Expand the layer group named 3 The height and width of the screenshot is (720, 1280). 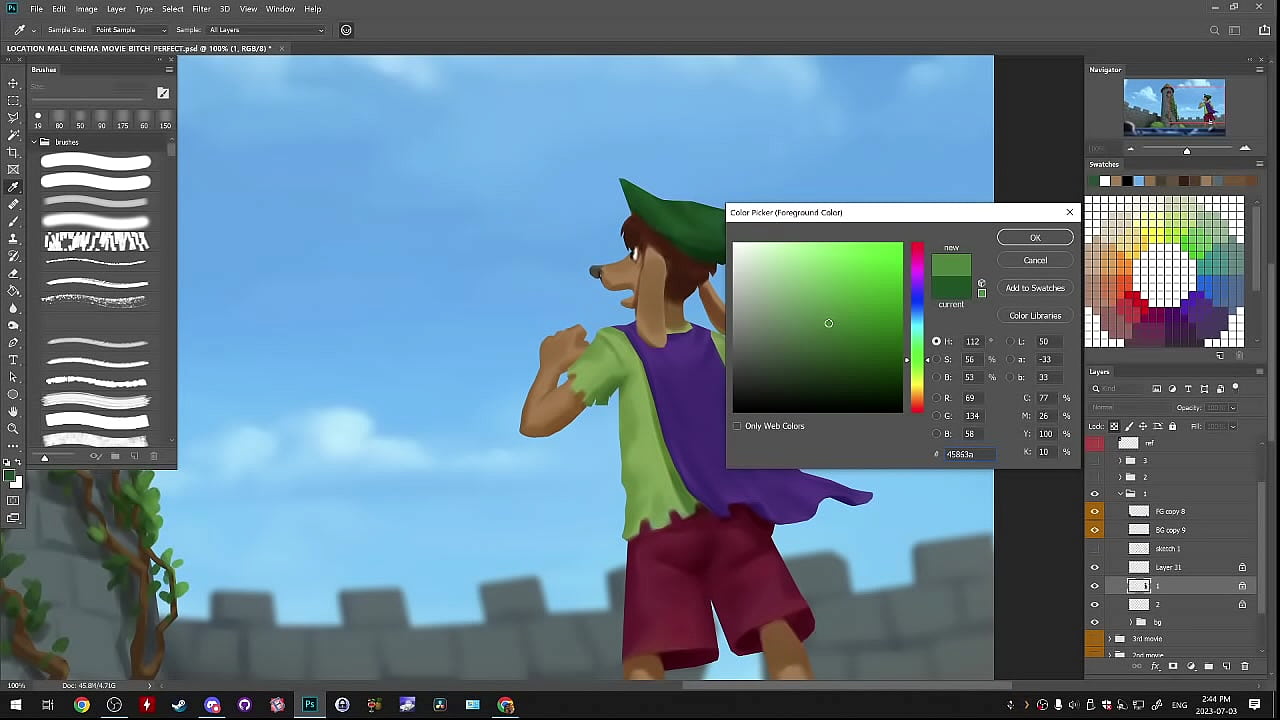[x=1120, y=460]
